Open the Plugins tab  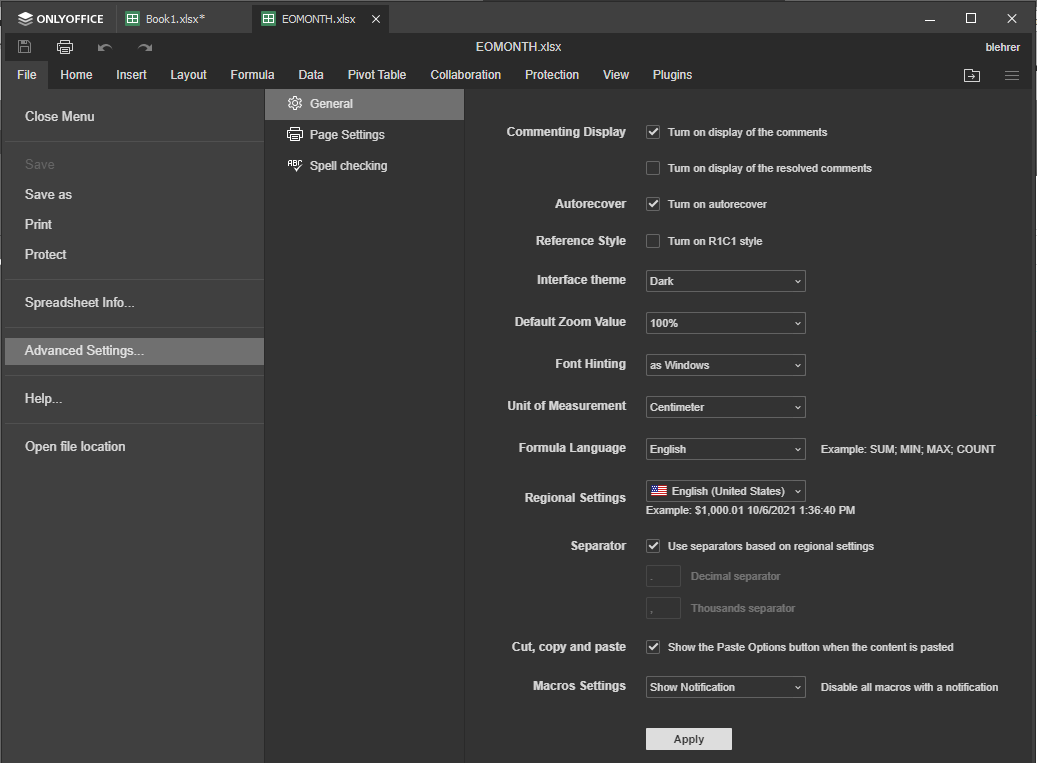click(672, 75)
